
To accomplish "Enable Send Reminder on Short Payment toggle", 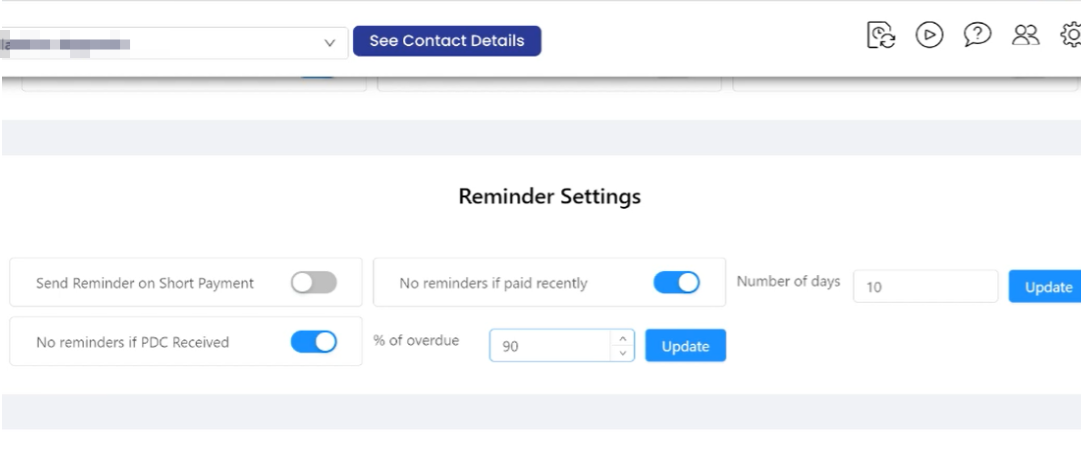I will click(314, 283).
